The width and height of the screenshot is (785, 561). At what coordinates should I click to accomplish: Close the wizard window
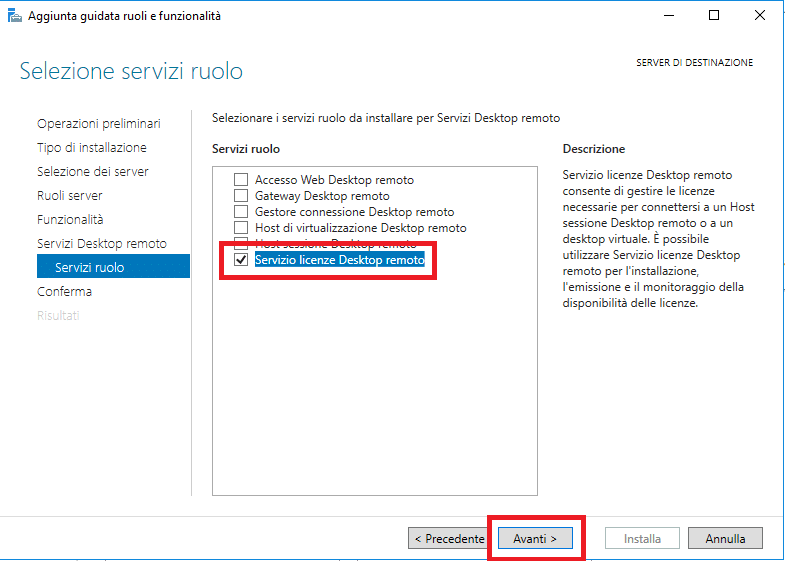pyautogui.click(x=759, y=16)
